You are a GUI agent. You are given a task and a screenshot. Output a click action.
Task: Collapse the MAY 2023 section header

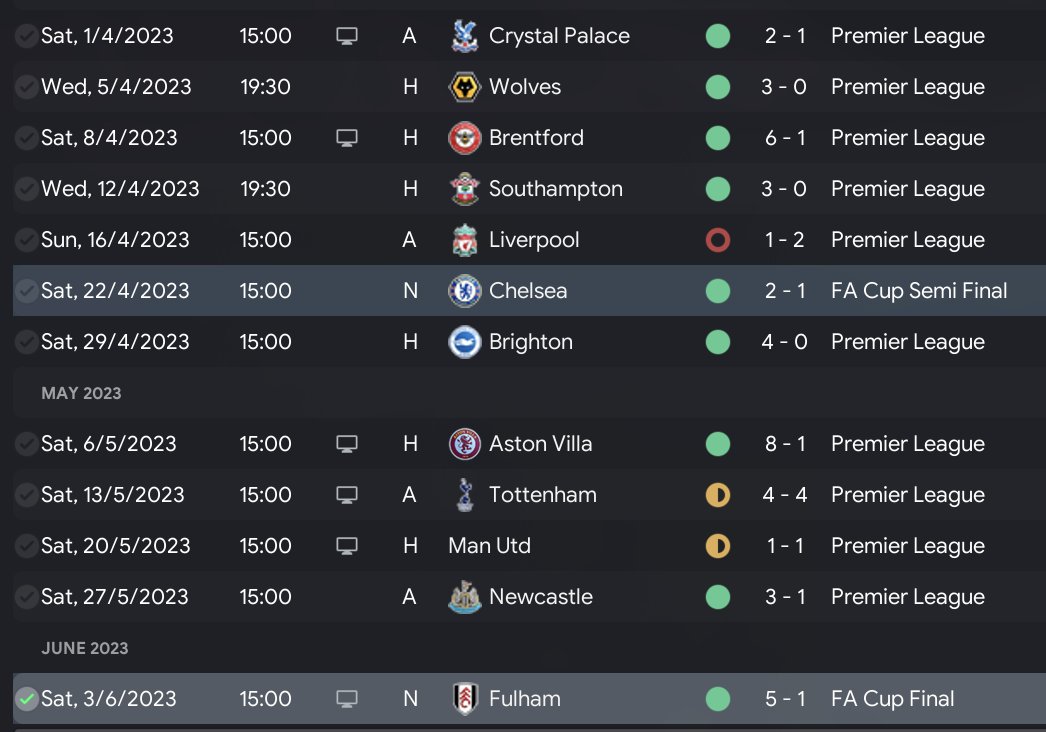(81, 393)
